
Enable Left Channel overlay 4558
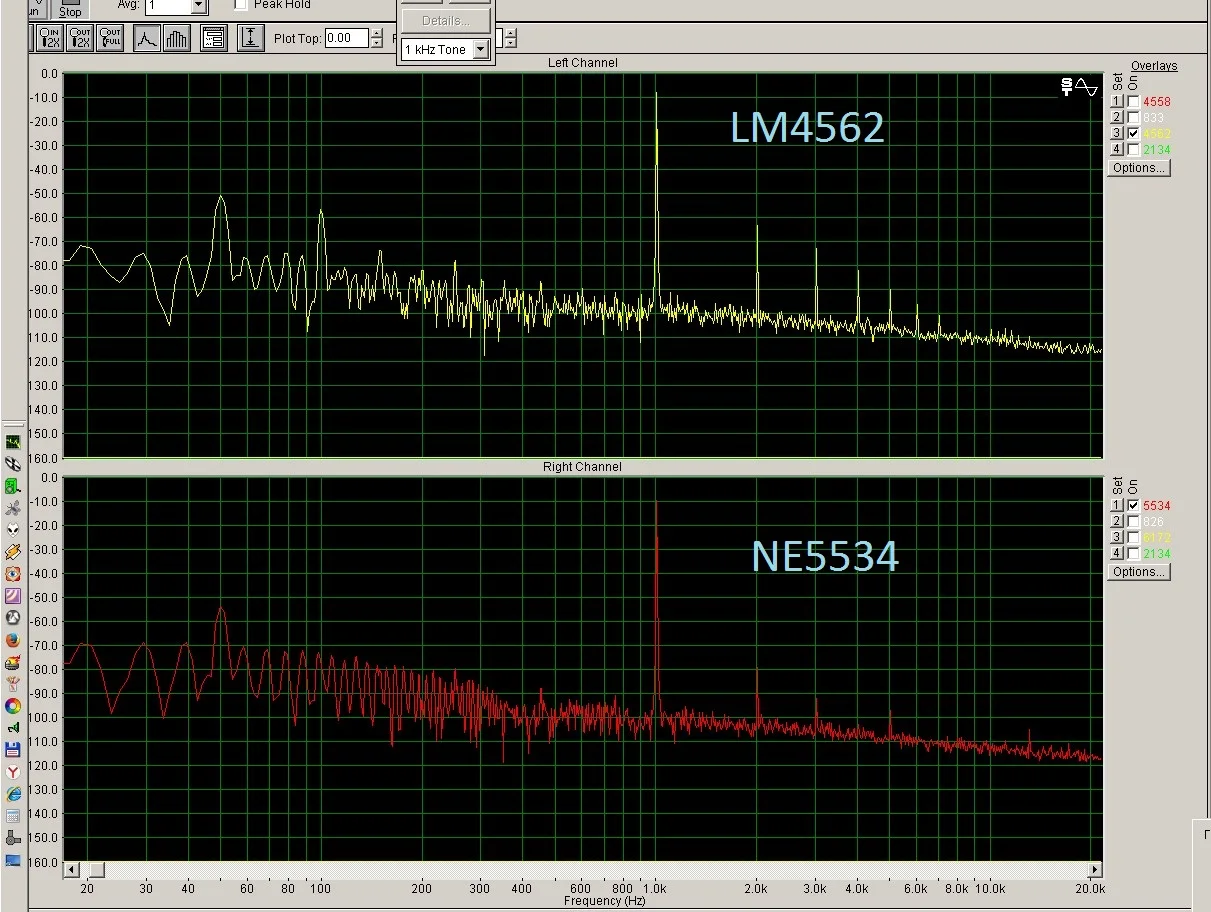(x=1133, y=102)
